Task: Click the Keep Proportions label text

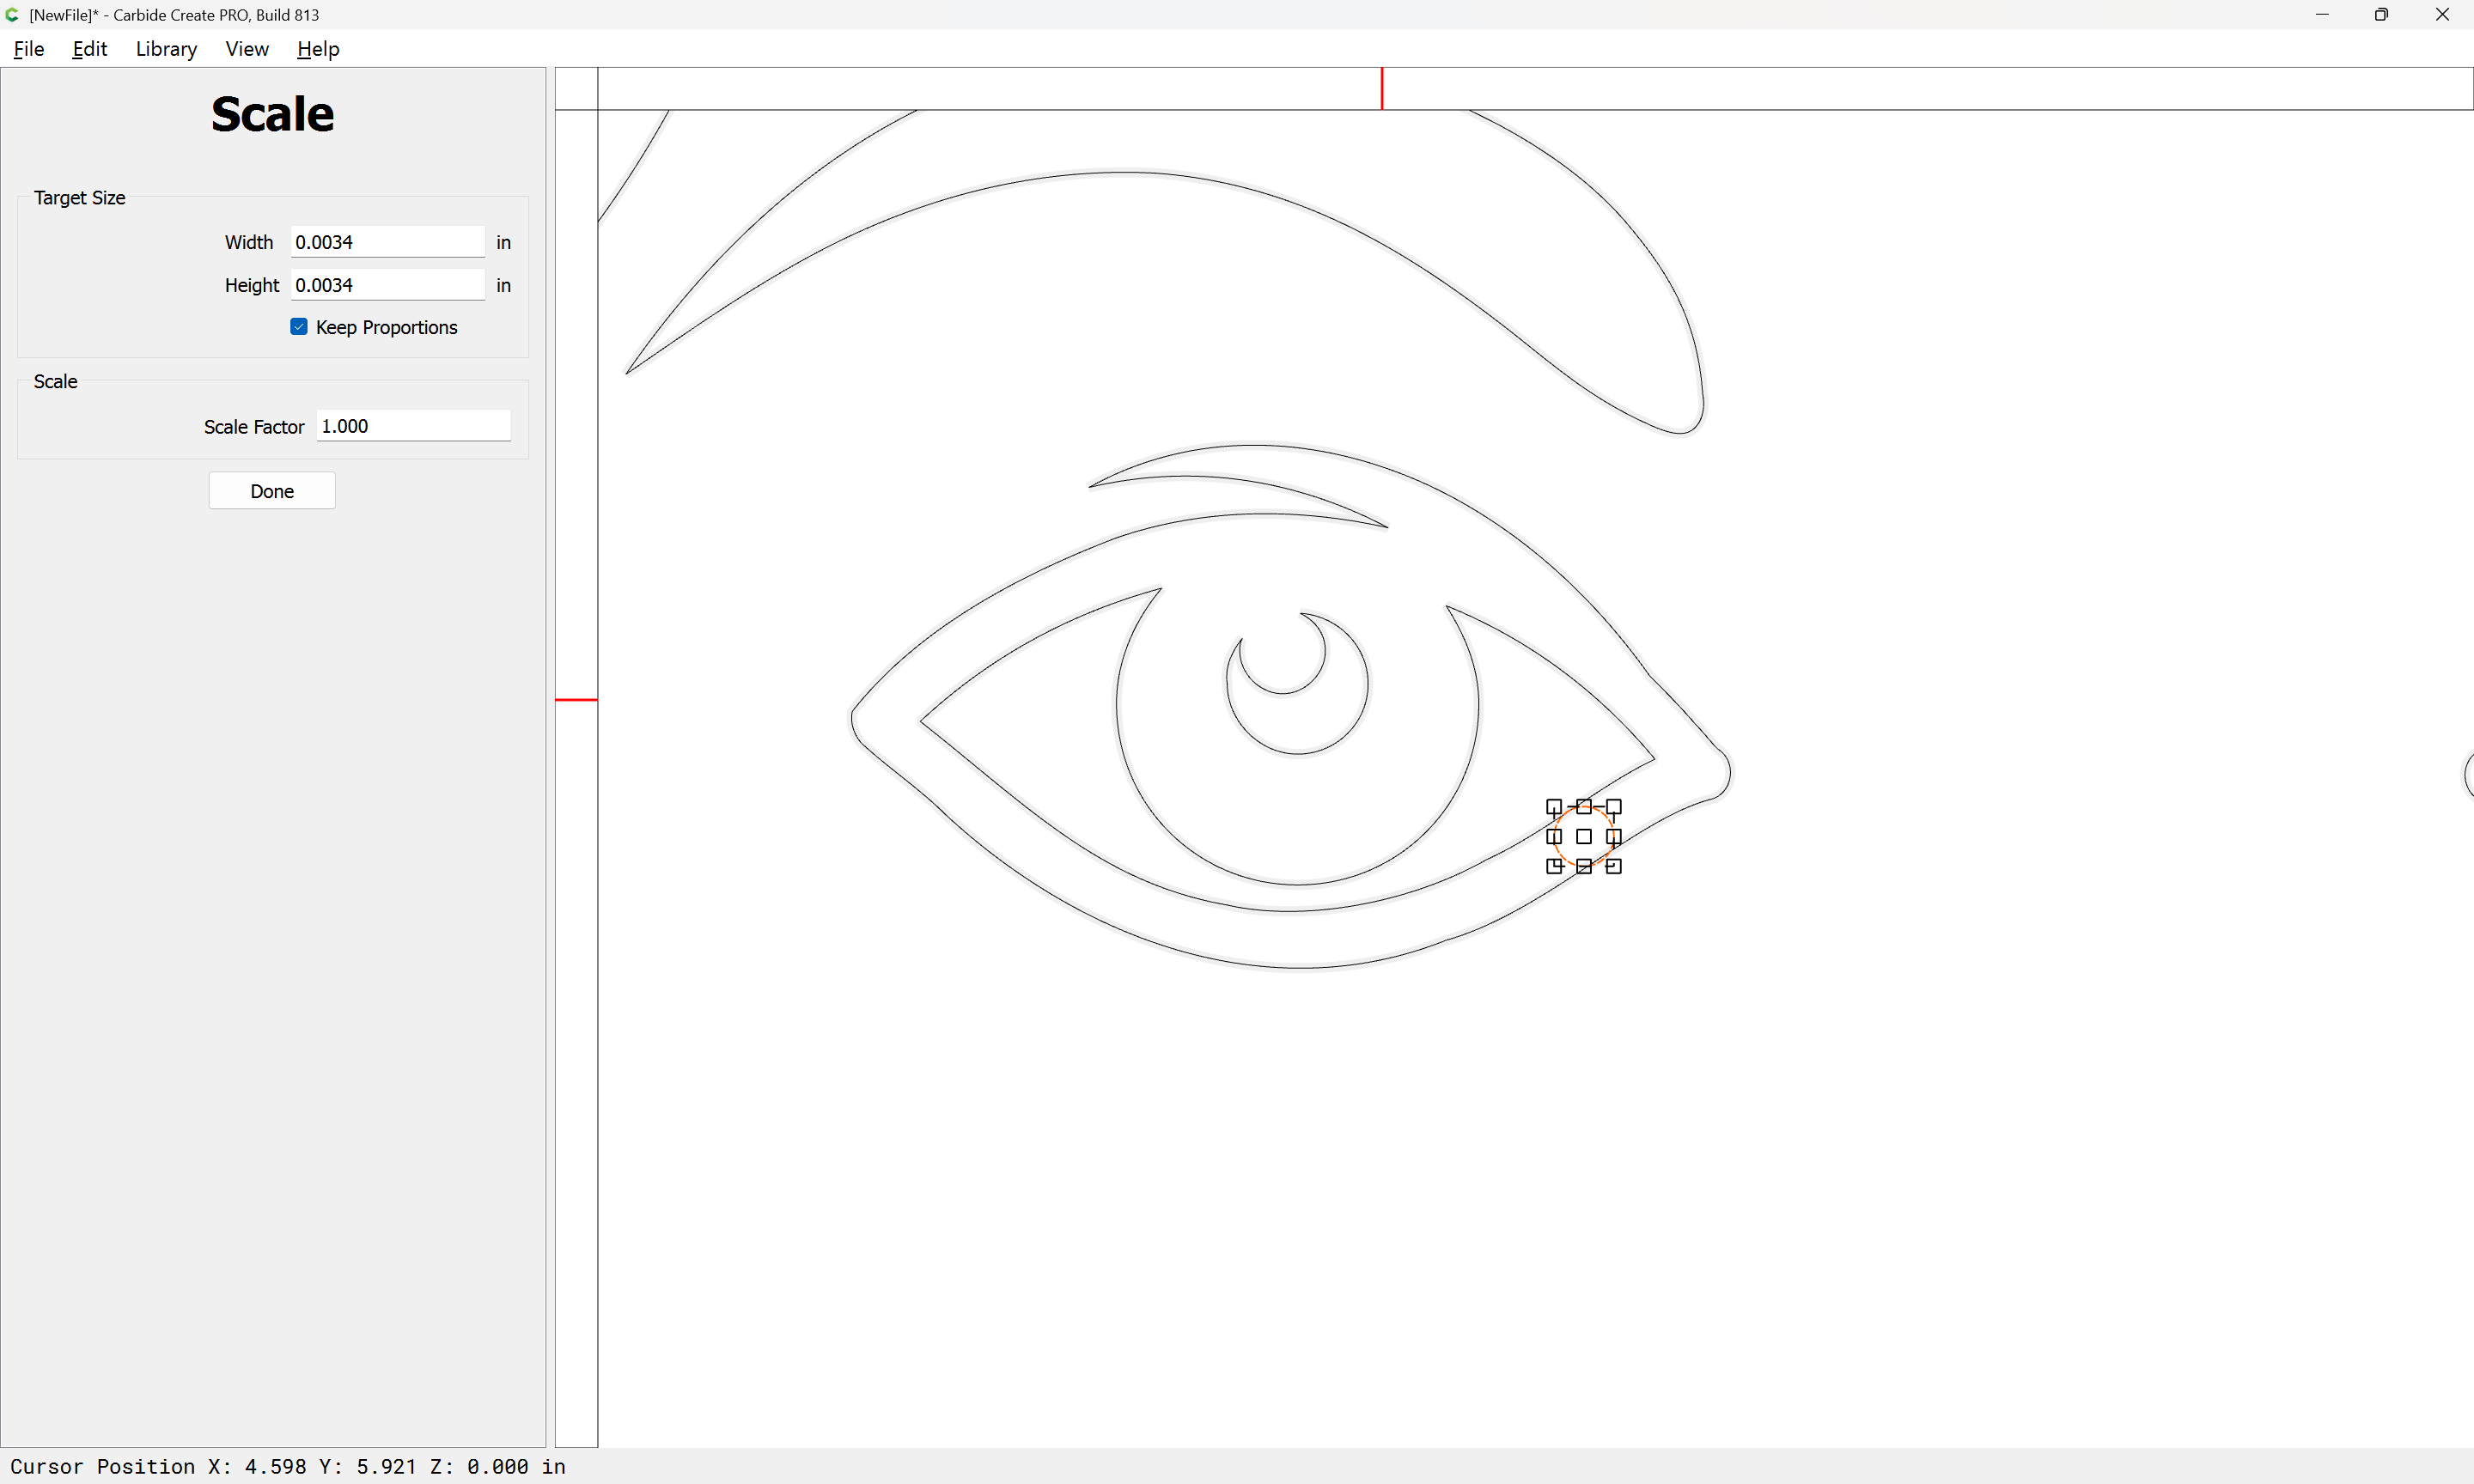Action: [x=387, y=328]
